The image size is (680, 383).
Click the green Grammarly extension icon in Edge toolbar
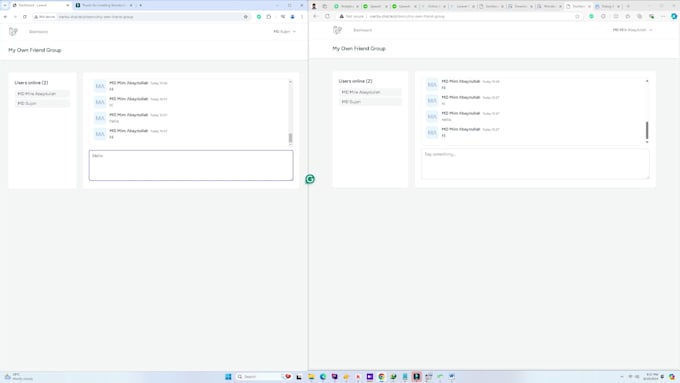[591, 16]
